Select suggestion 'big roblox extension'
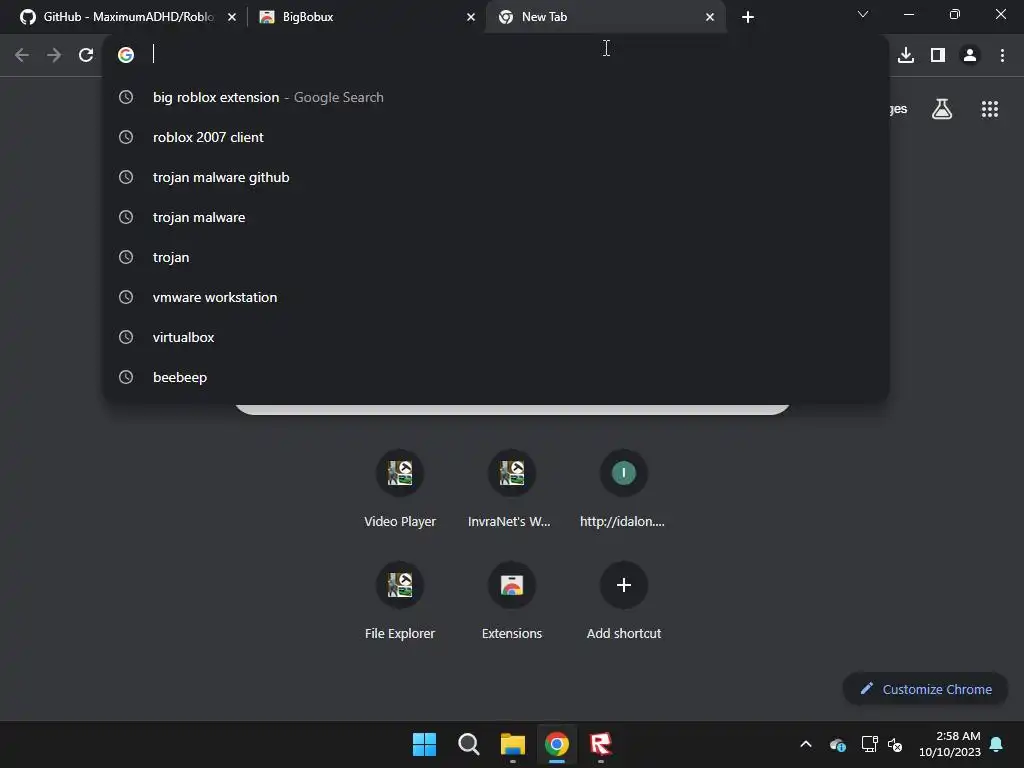 click(496, 97)
